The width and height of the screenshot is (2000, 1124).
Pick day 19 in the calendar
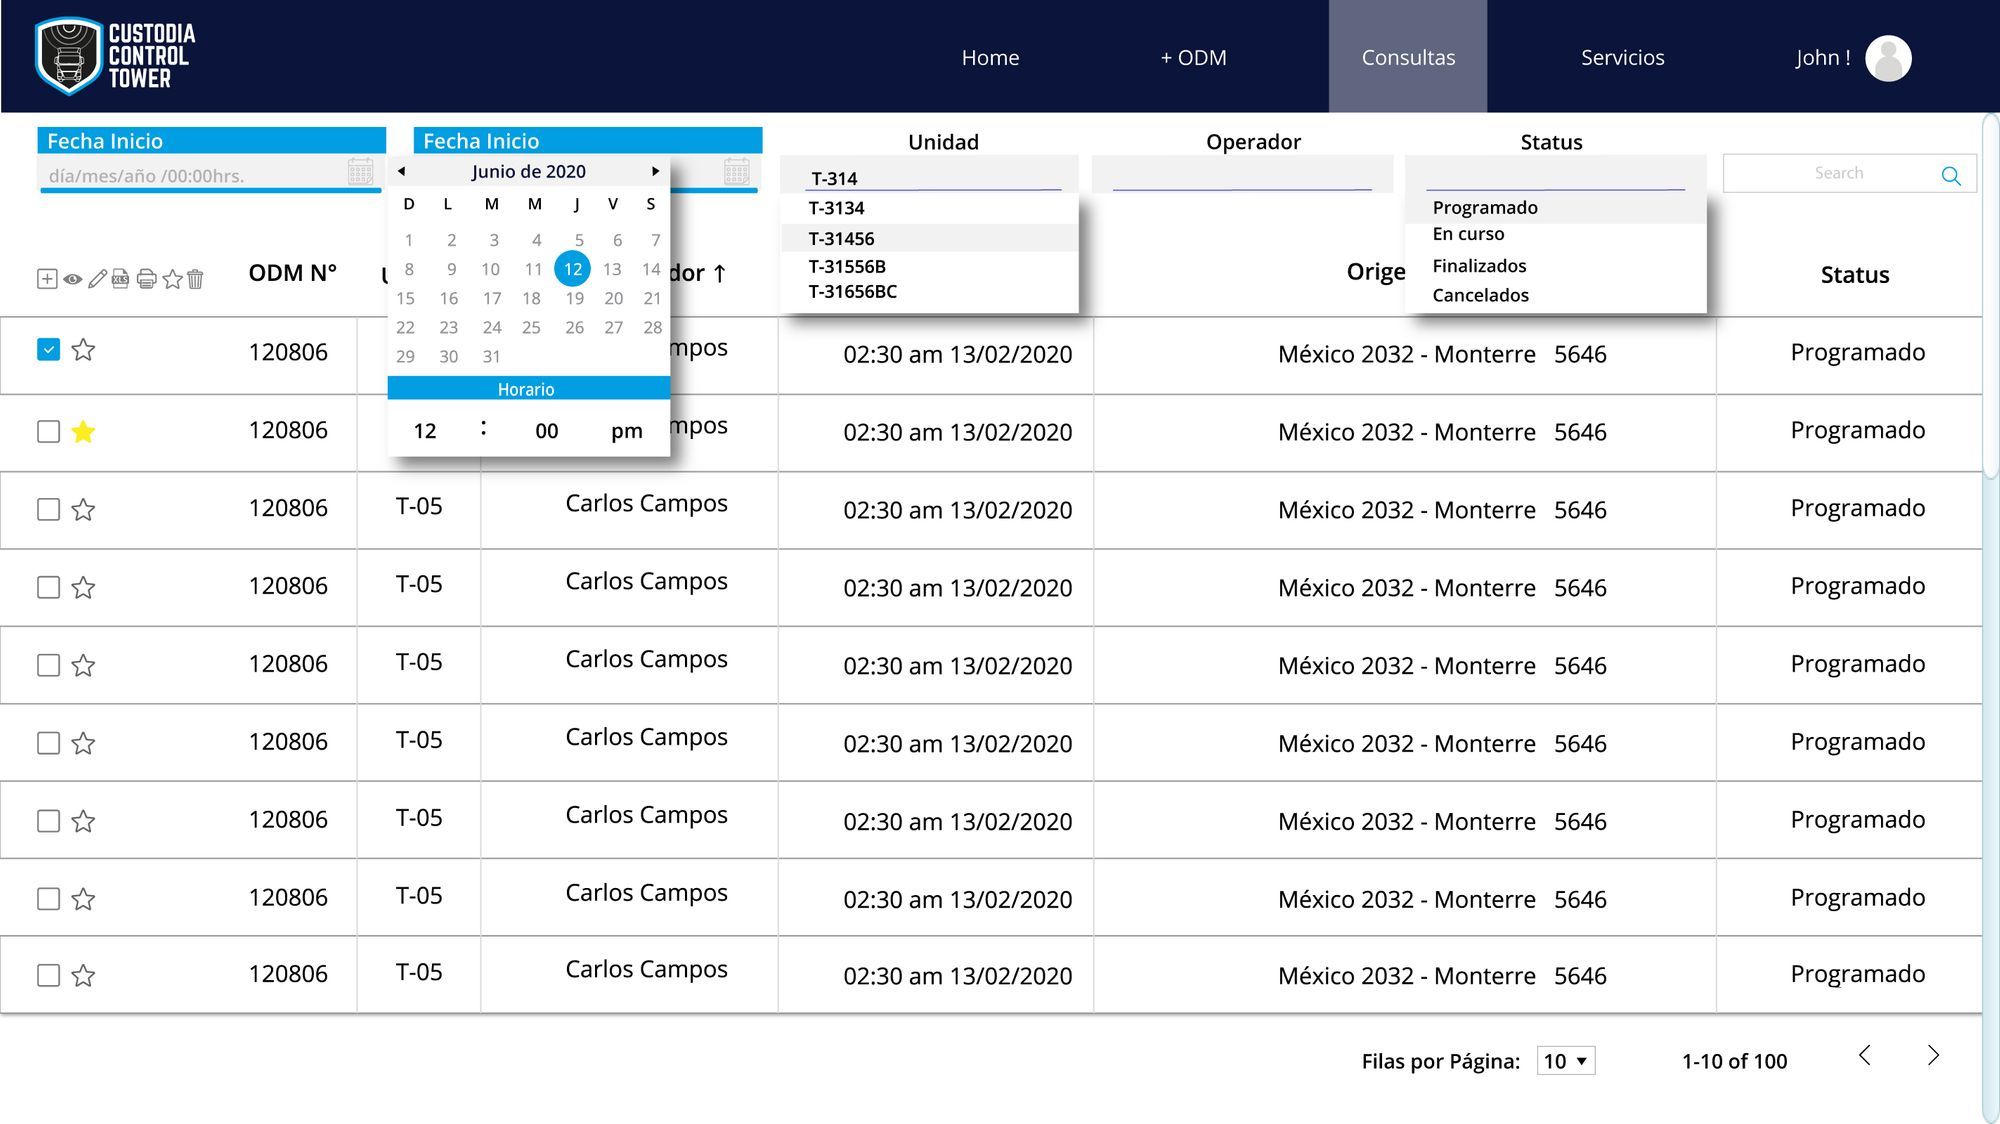(x=574, y=298)
